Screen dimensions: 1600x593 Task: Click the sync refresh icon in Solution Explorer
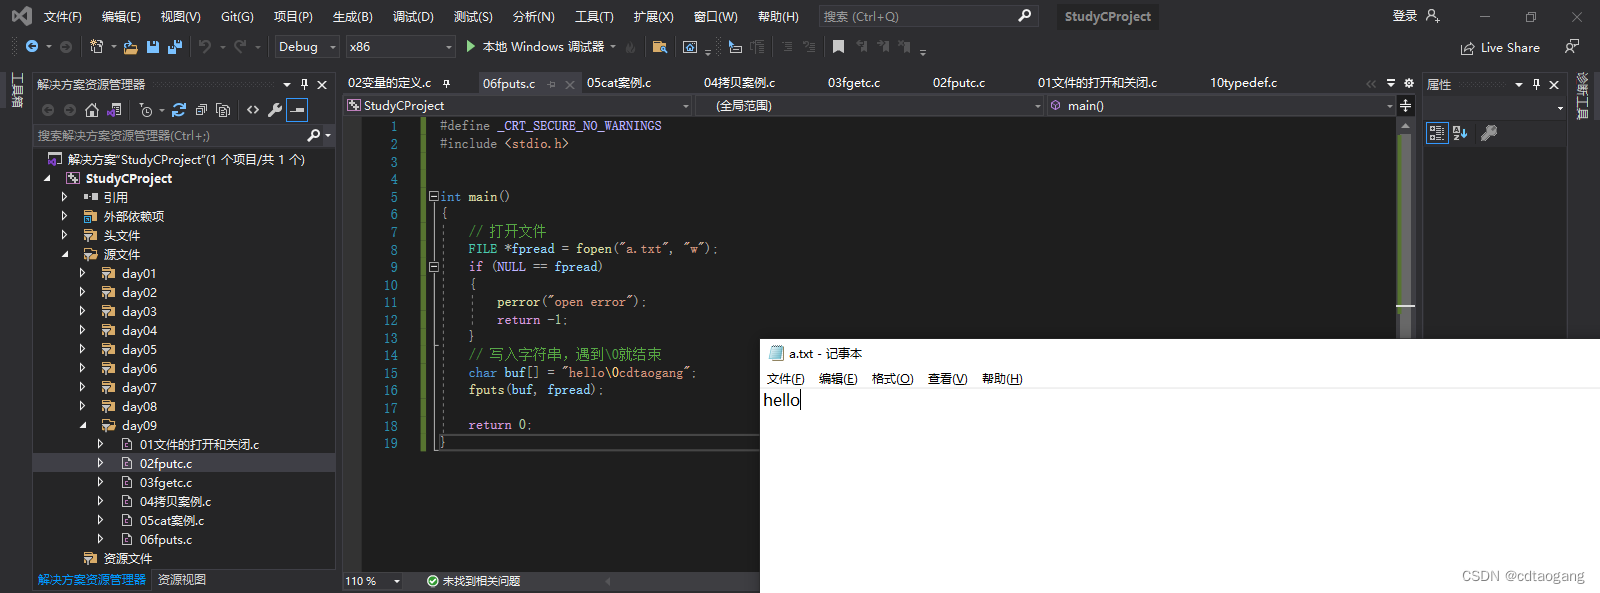click(179, 110)
